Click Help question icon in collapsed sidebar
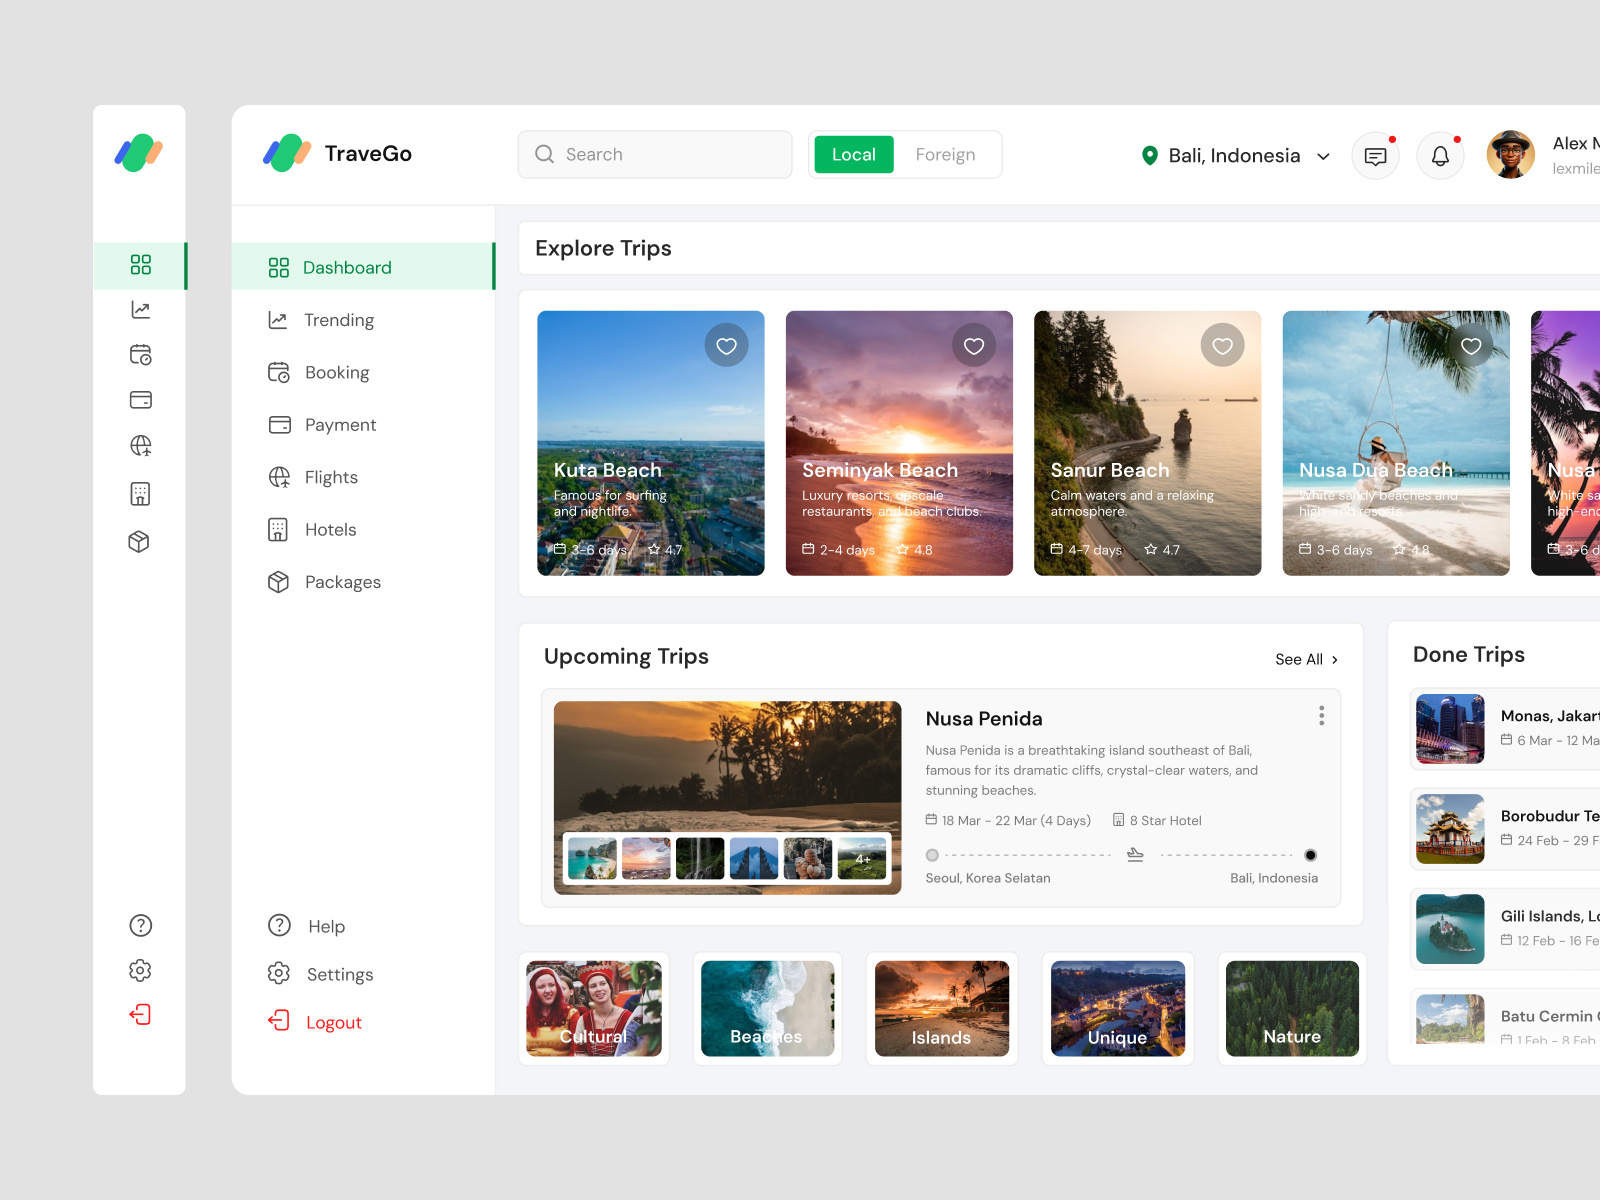Image resolution: width=1600 pixels, height=1200 pixels. pos(140,926)
